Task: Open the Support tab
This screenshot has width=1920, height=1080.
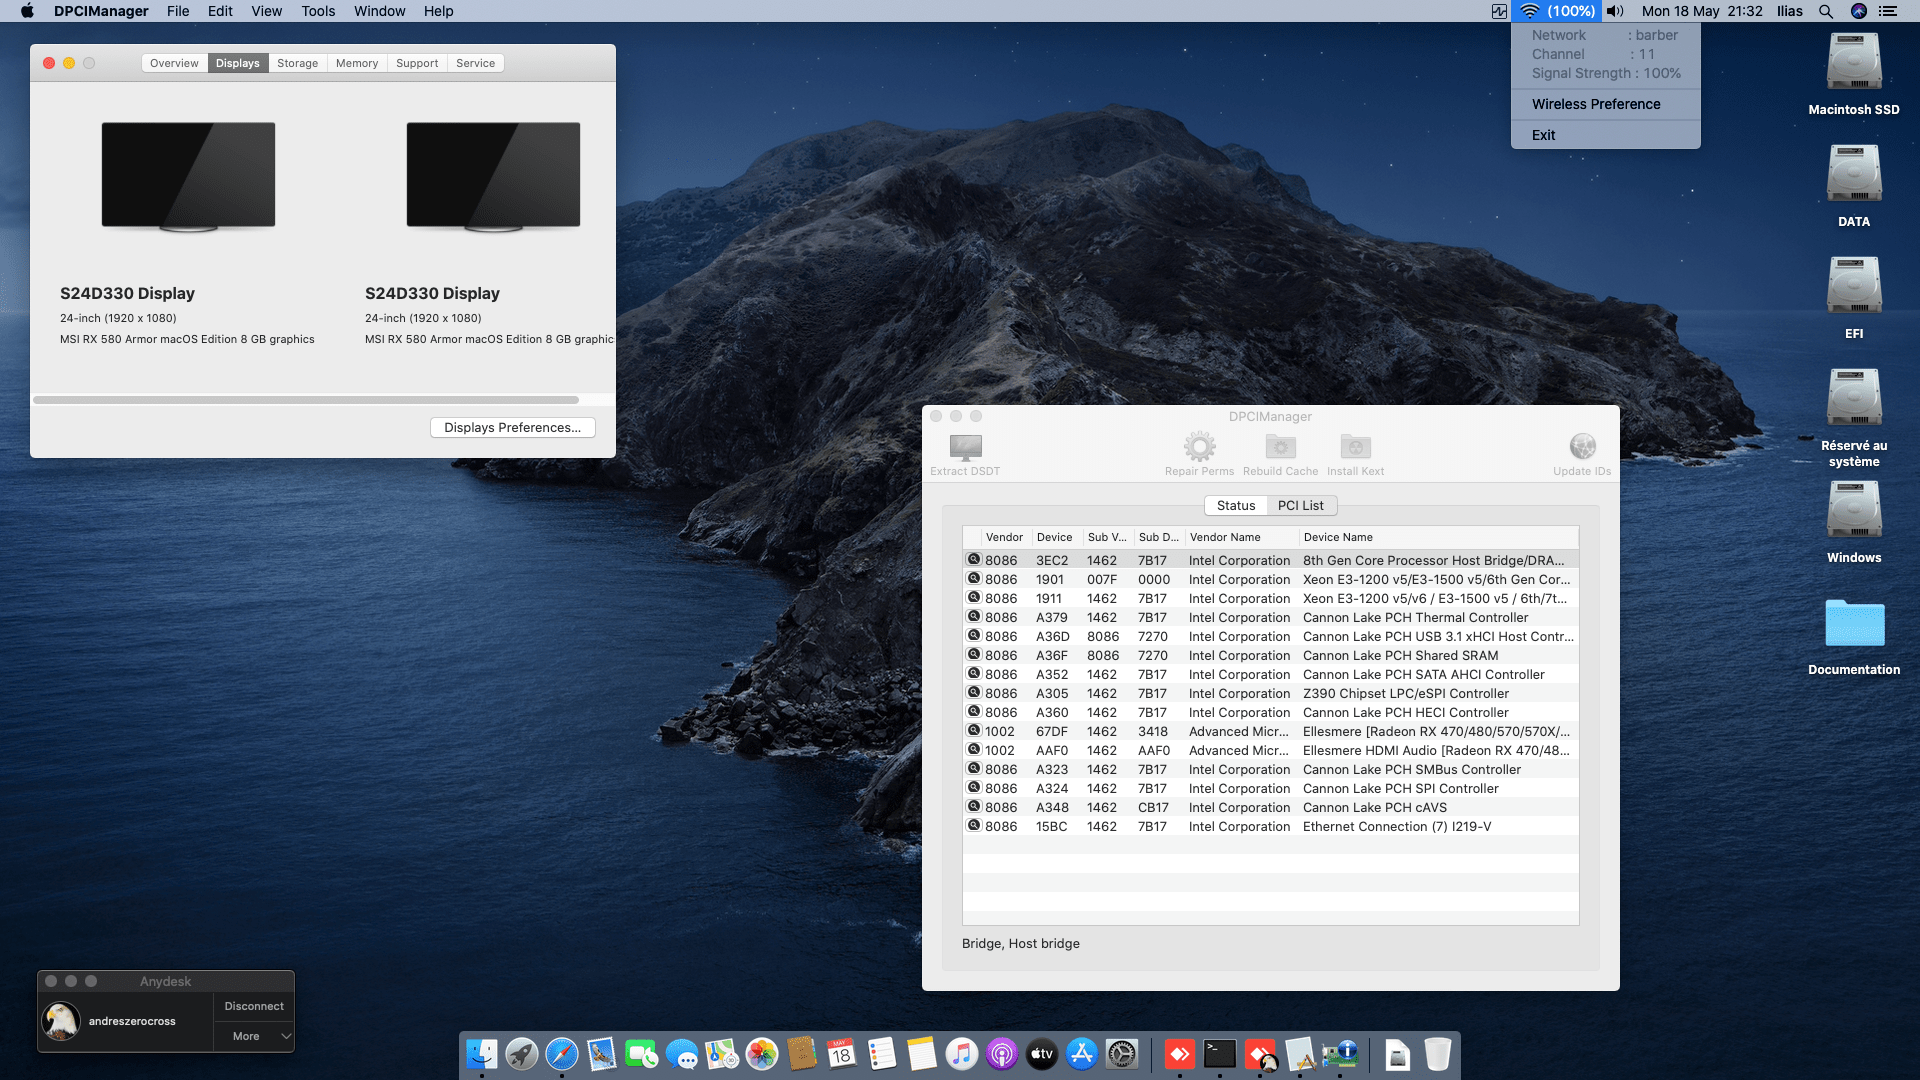Action: tap(417, 63)
